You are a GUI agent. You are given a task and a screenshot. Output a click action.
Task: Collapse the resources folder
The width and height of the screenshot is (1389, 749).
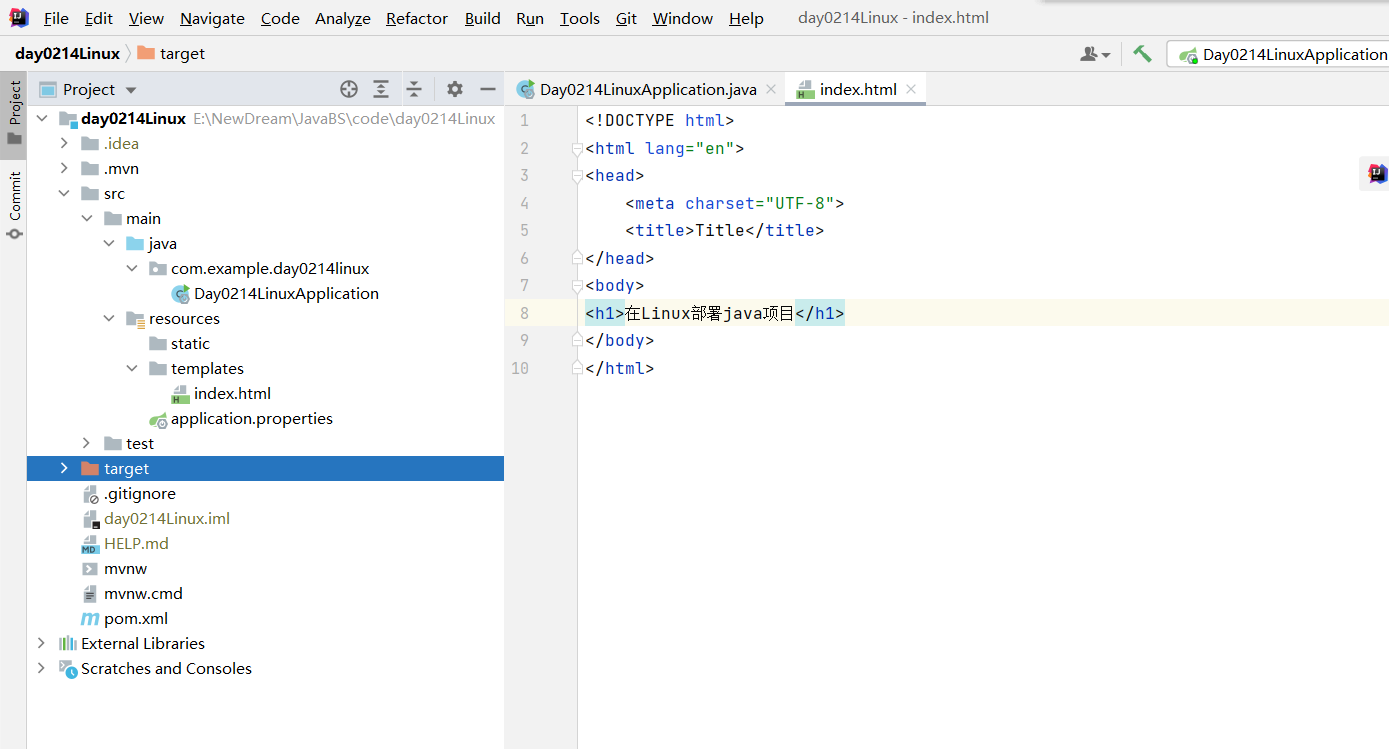109,318
